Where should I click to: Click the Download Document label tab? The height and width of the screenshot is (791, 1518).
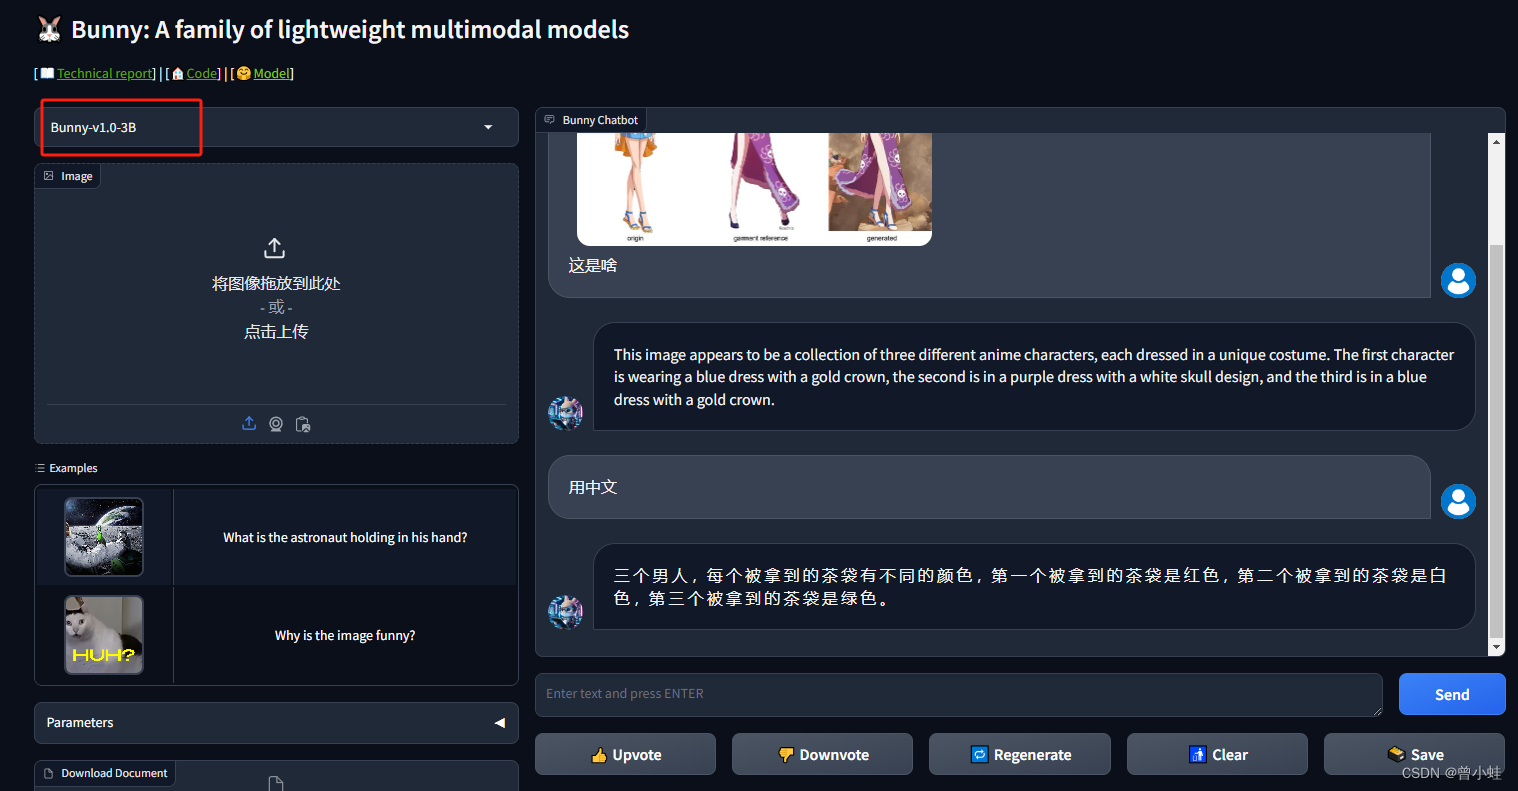click(106, 773)
